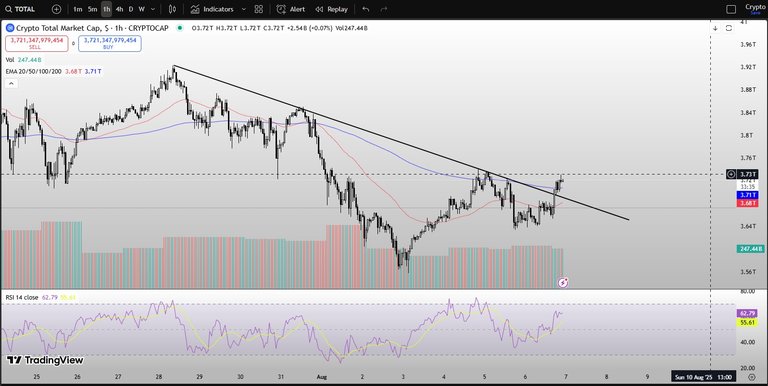Start Bar Replay mode
Viewport: 768px width, 386px height.
click(332, 9)
